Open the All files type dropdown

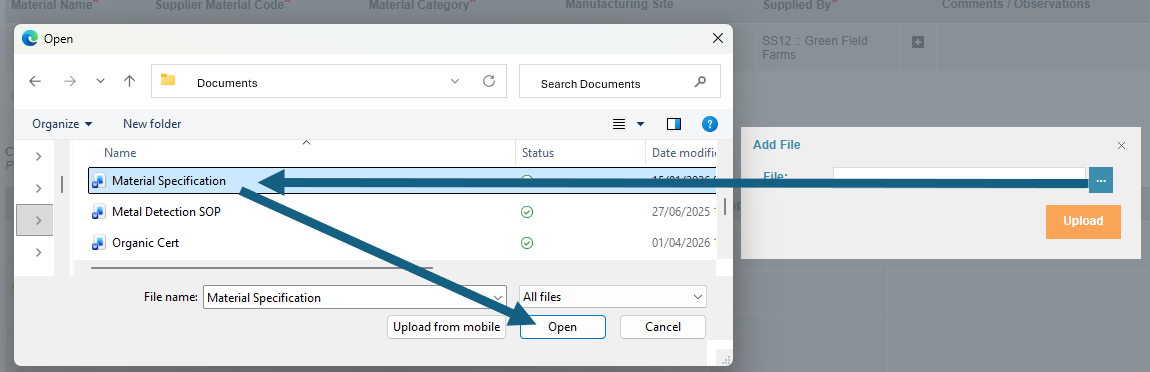[x=612, y=296]
